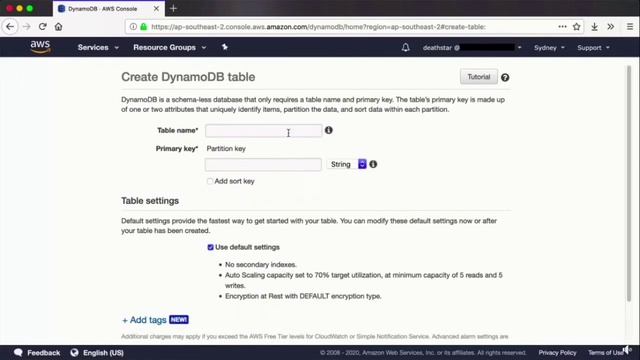640x360 pixels.
Task: Open a new browser tab
Action: tap(173, 9)
